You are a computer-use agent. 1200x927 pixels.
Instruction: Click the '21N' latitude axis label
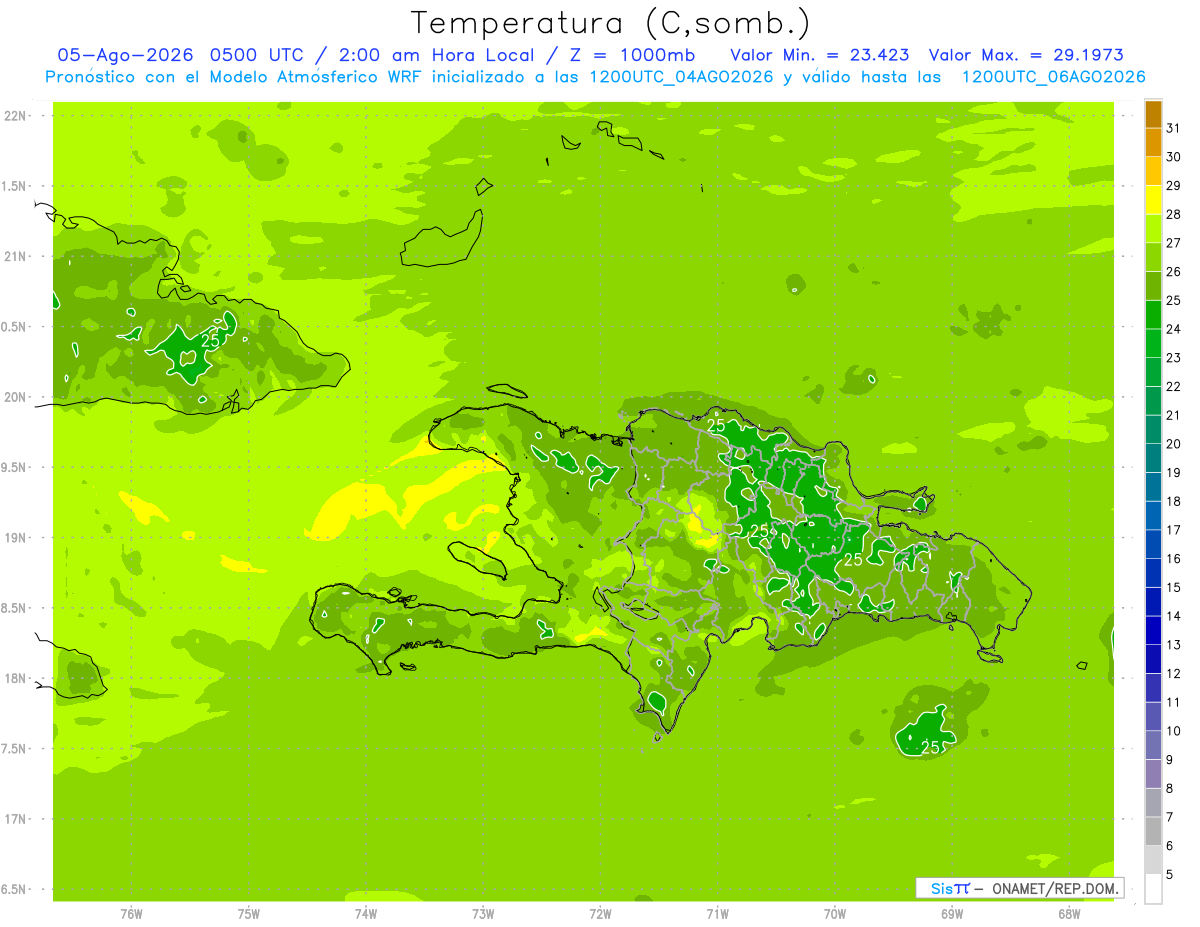(15, 257)
